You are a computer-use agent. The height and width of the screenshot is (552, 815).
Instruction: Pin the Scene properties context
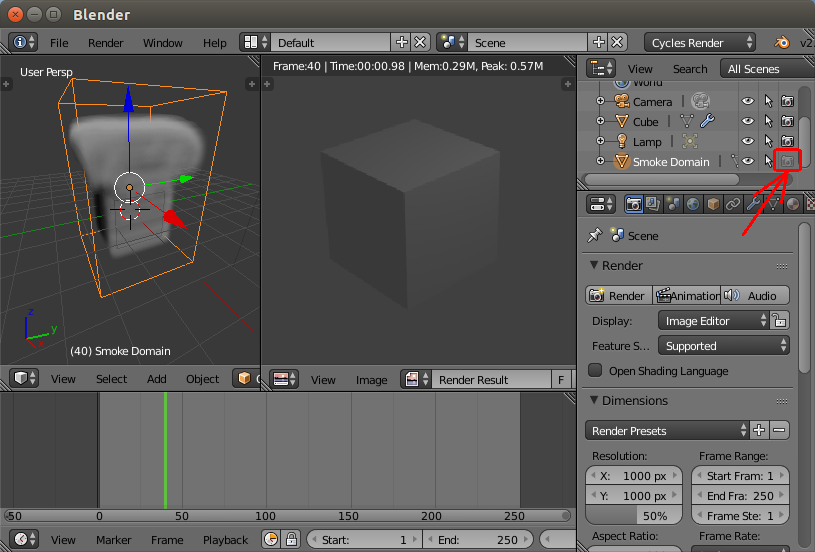tap(594, 235)
